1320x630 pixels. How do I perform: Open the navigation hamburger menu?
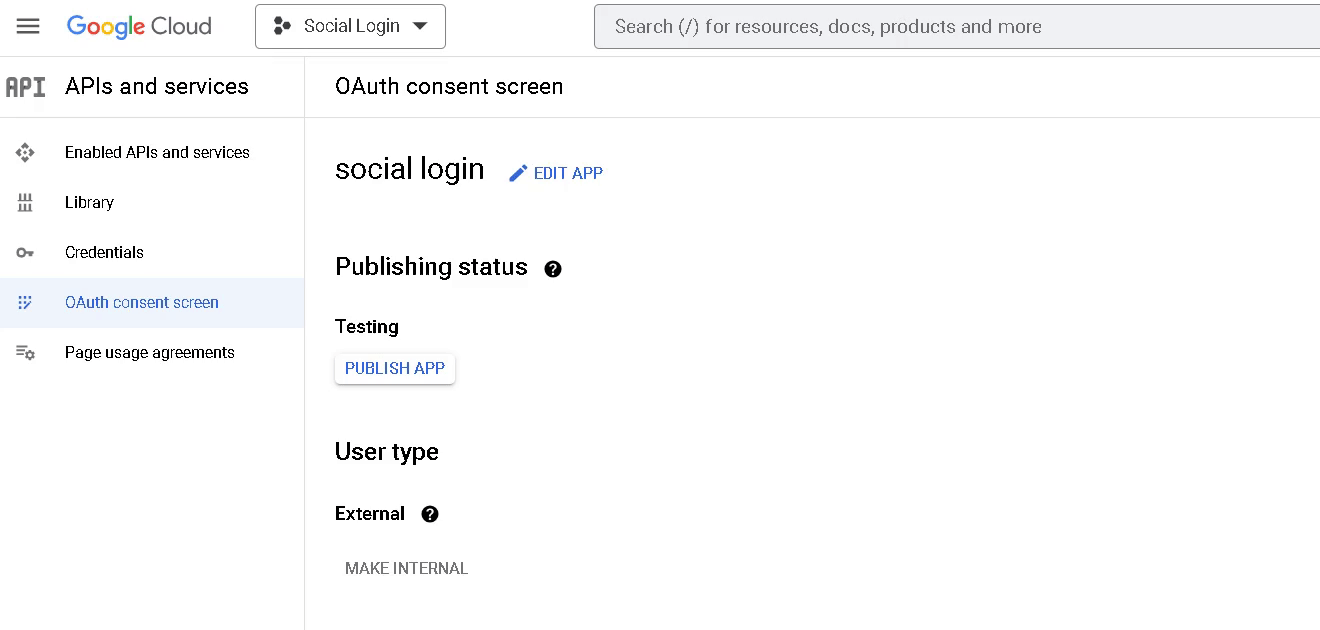click(27, 26)
